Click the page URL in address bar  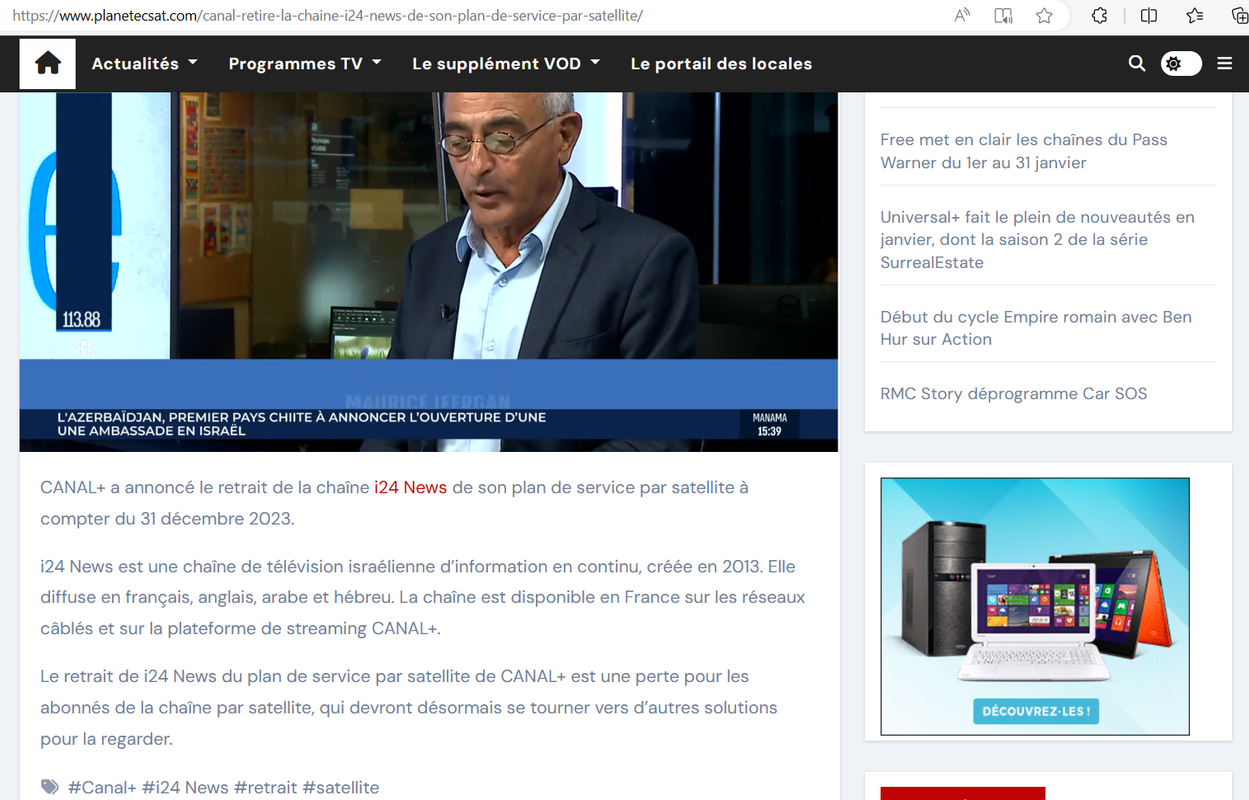[327, 16]
